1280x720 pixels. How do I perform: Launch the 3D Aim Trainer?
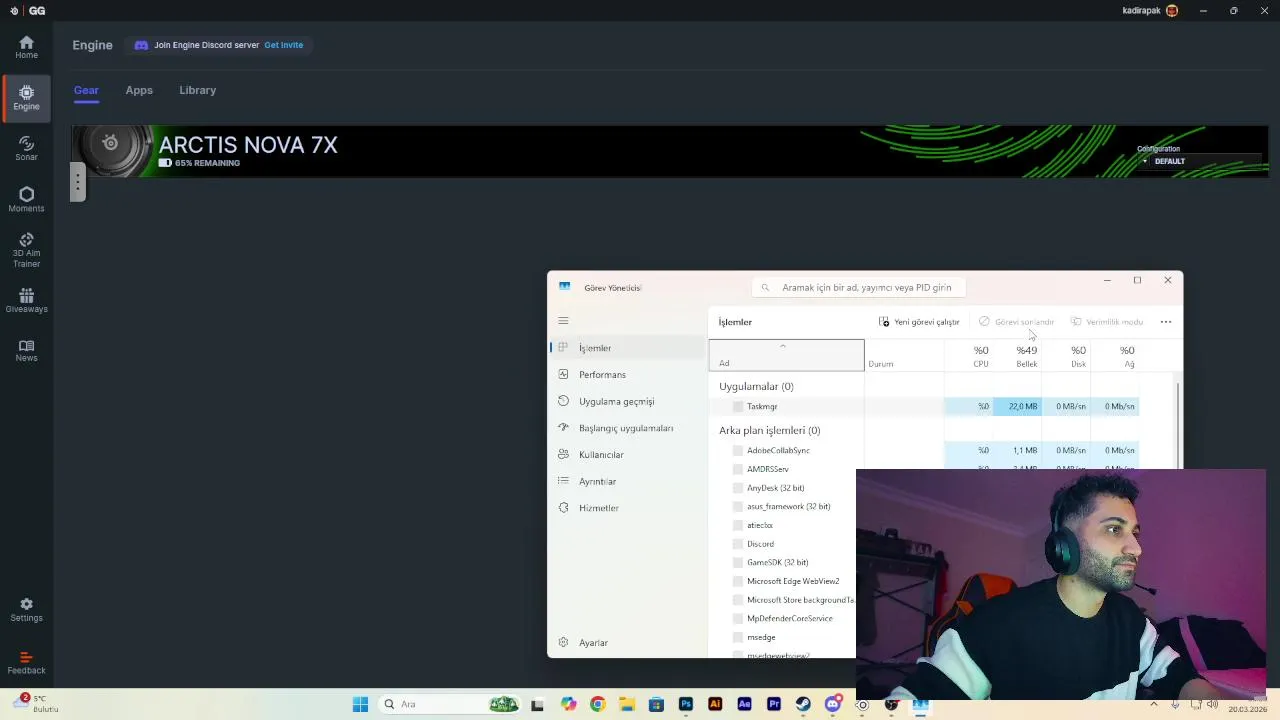pos(26,250)
